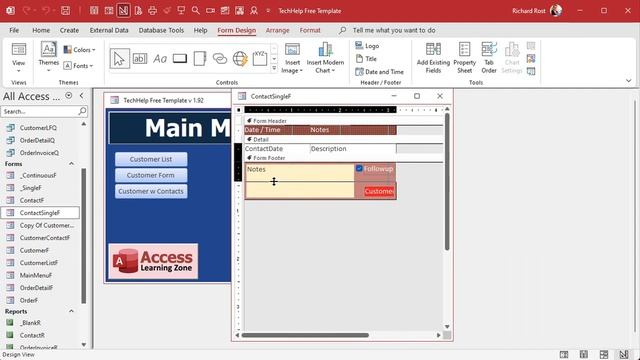Image resolution: width=640 pixels, height=360 pixels.
Task: Click the Richard Rost account picture
Action: [556, 11]
